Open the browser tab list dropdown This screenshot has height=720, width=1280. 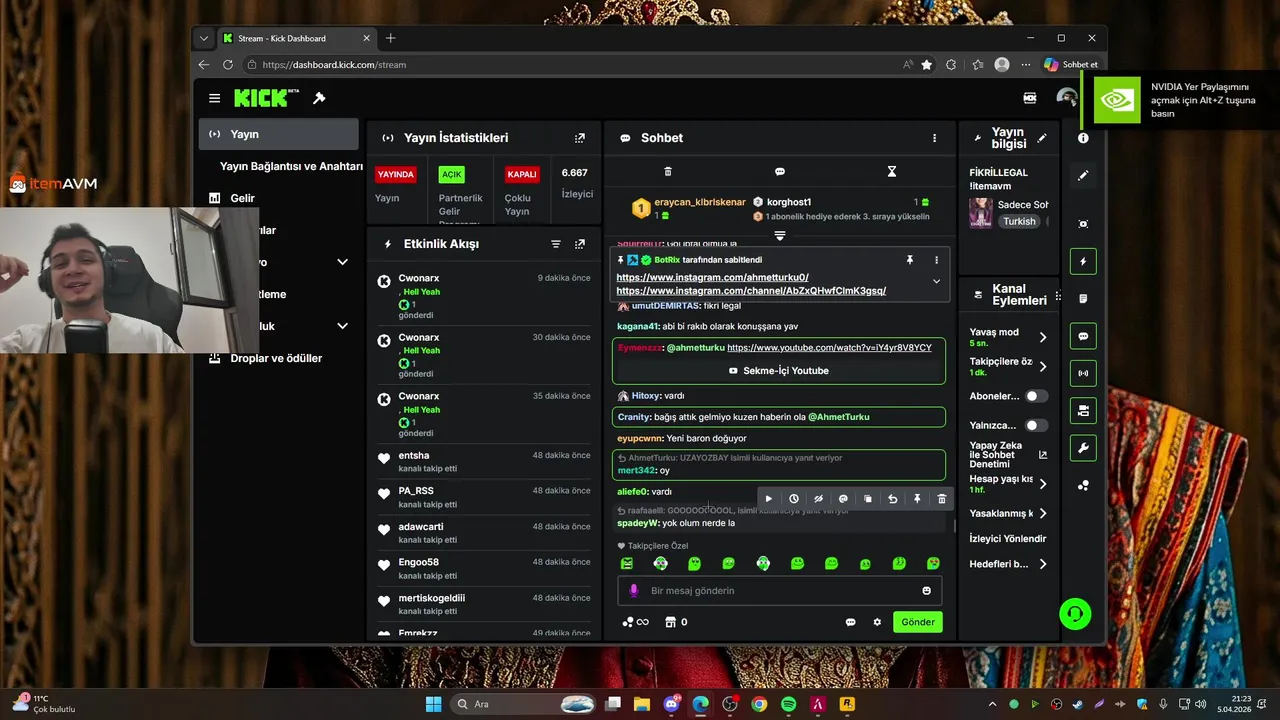coord(204,38)
